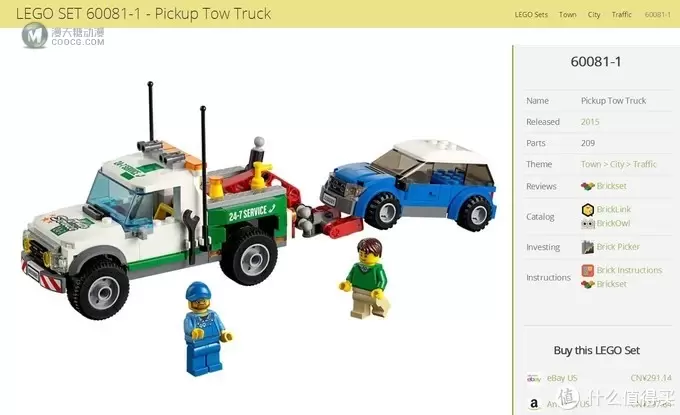This screenshot has width=680, height=415.
Task: Click the 60081-1 sidebar heading
Action: (x=595, y=62)
